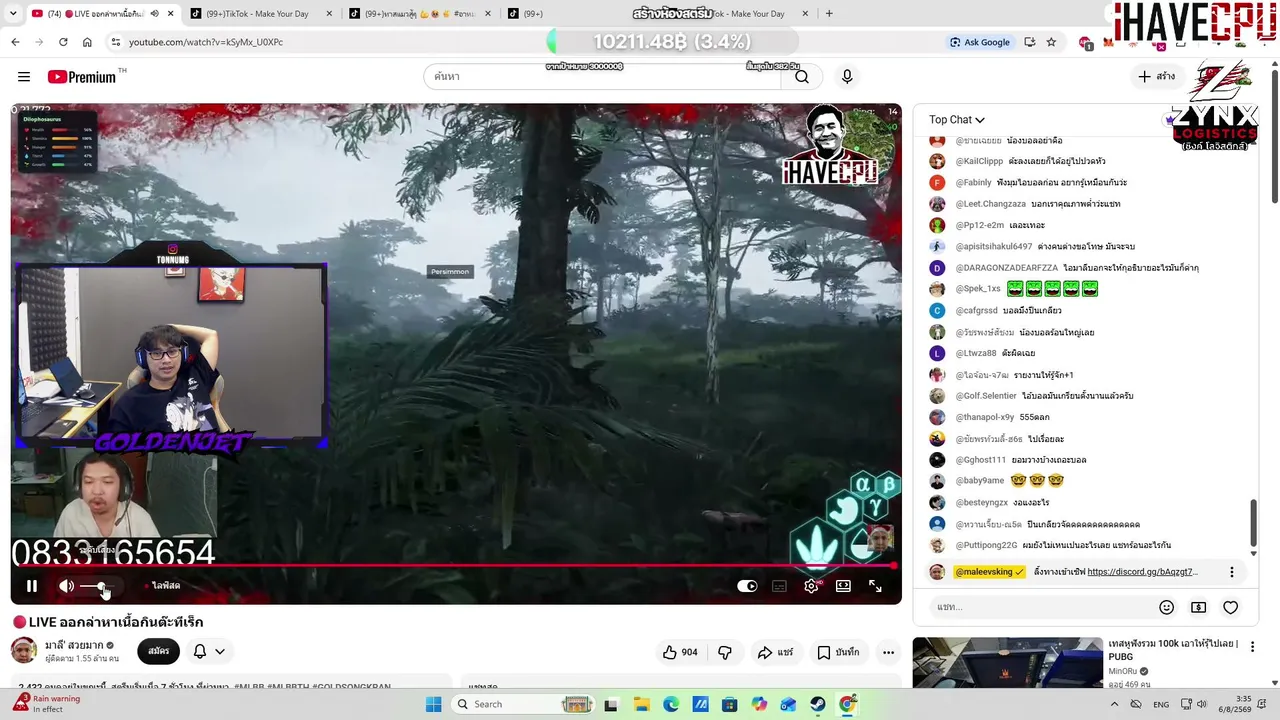Viewport: 1280px width, 720px height.
Task: Focus the YouTube search box ค้นหา
Action: pos(602,77)
